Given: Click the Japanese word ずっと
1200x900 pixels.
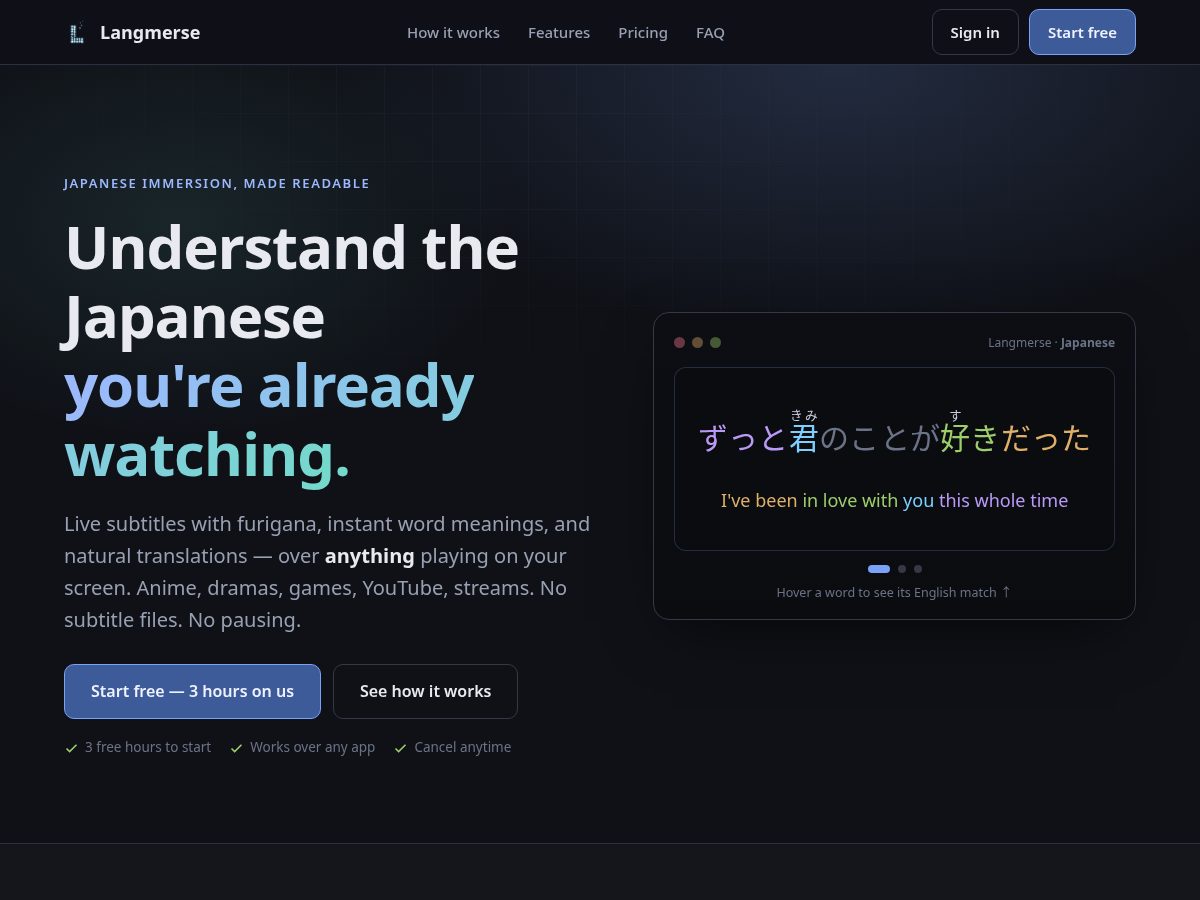Looking at the screenshot, I should tap(743, 438).
